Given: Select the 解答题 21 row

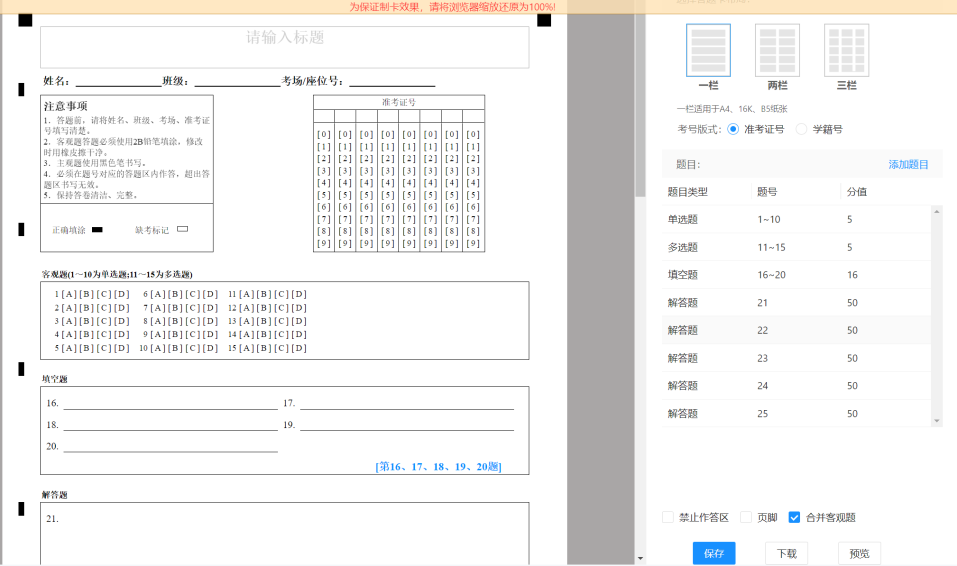Looking at the screenshot, I should pos(796,303).
